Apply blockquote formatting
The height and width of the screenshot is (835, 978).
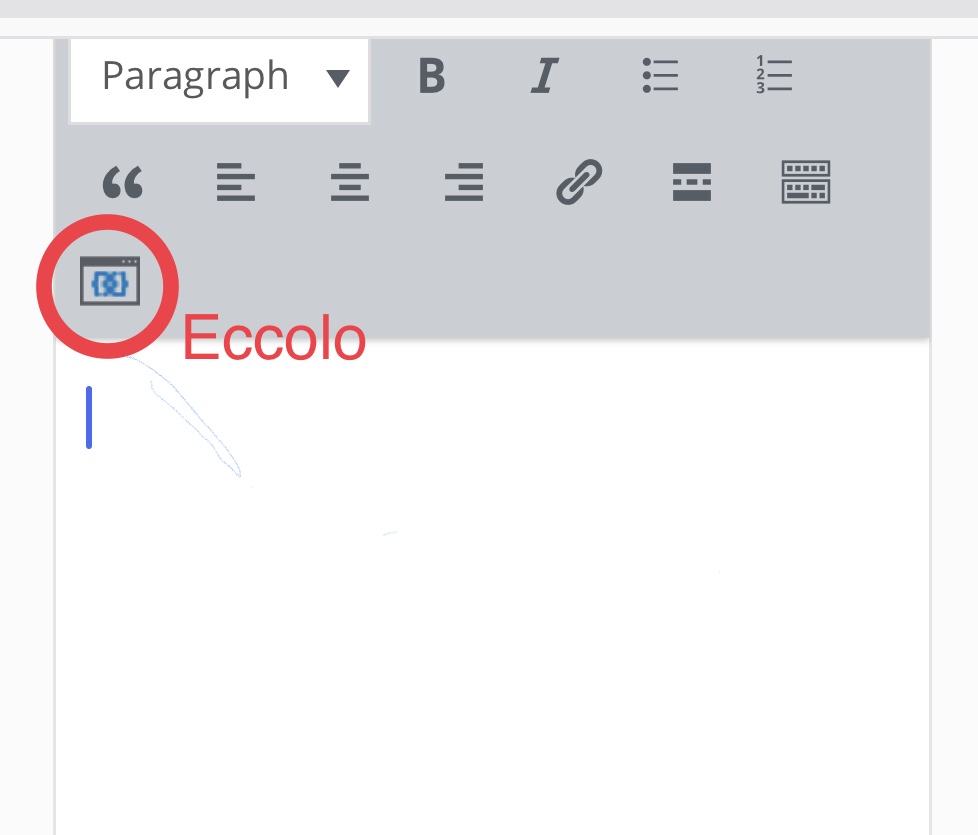[x=123, y=182]
